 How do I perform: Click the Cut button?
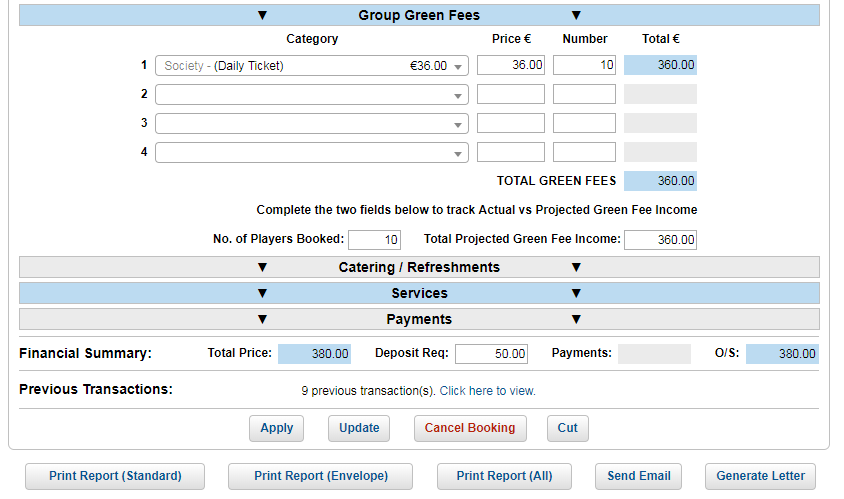coord(568,428)
